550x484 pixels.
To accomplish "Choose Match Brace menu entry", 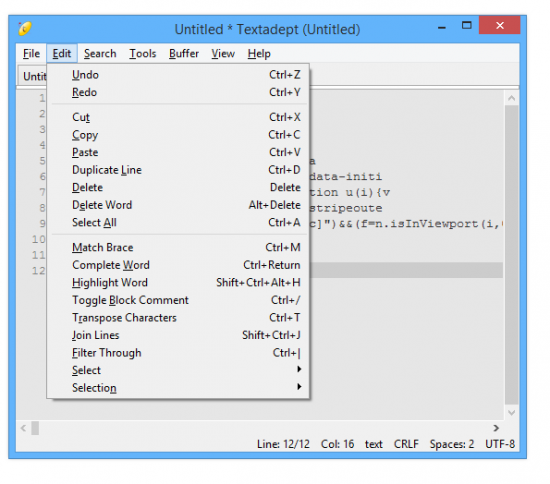I will tap(178, 247).
